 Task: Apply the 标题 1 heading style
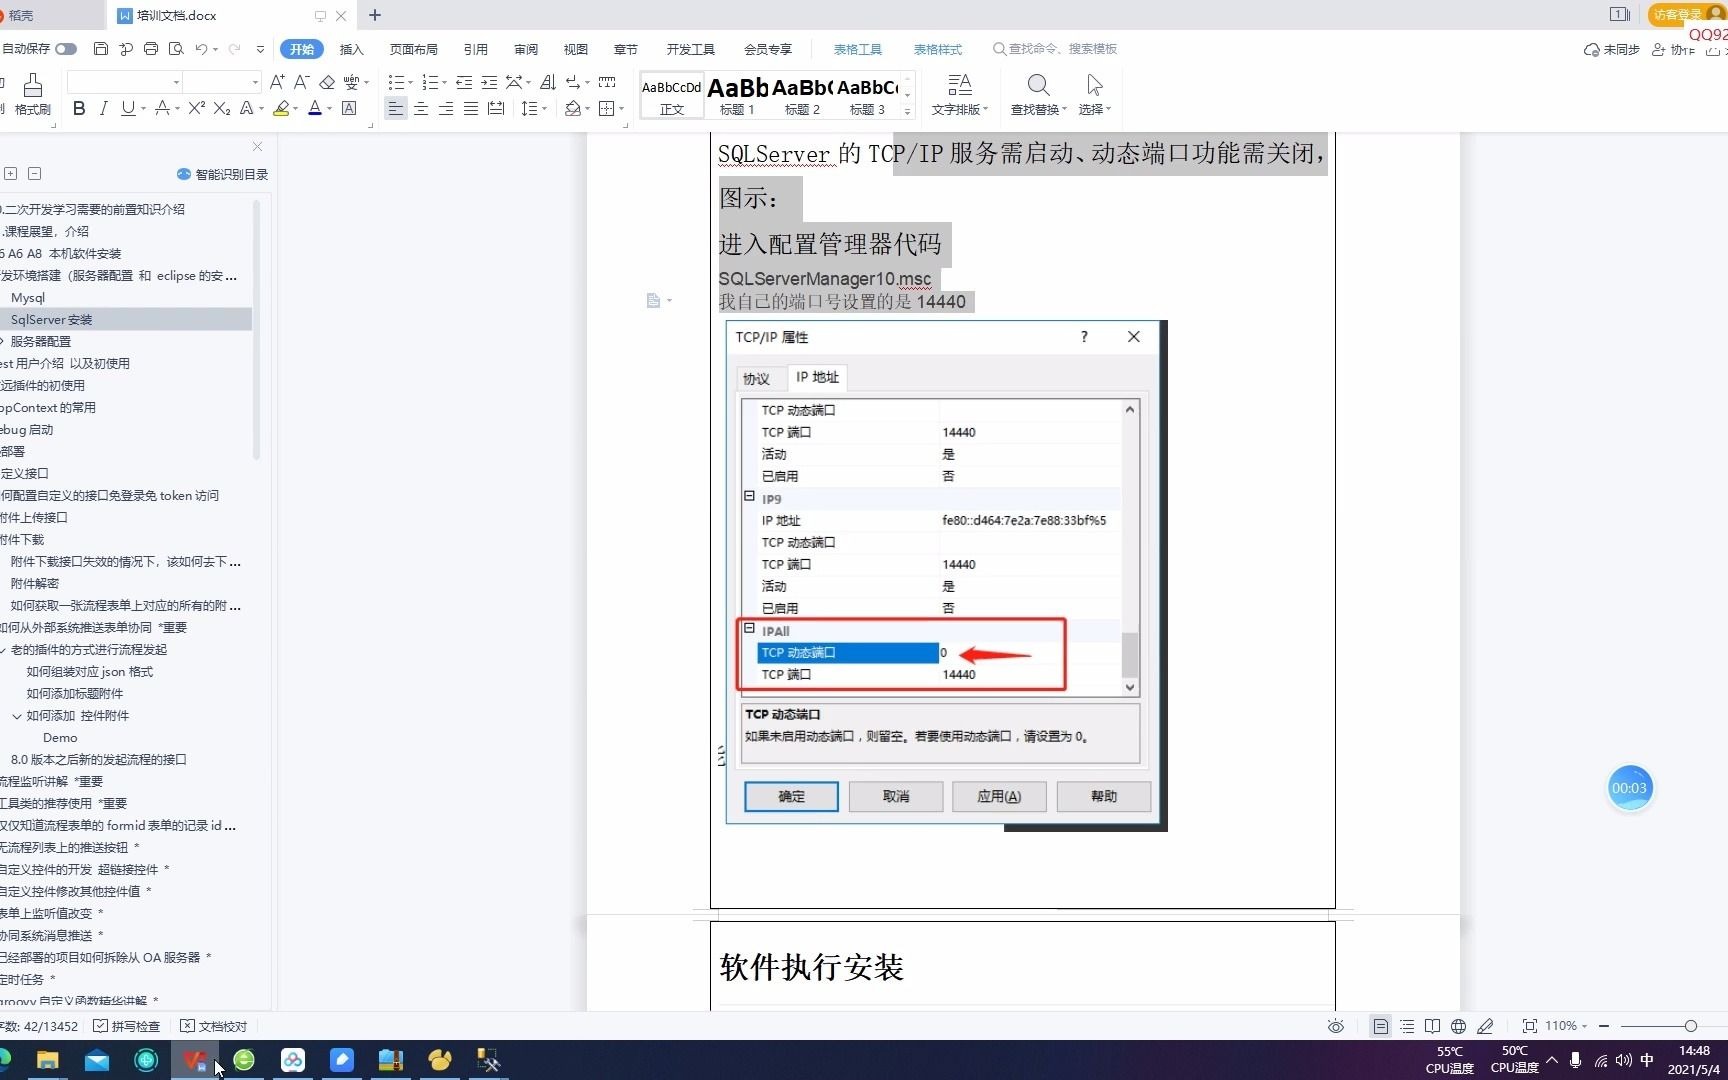coord(737,96)
